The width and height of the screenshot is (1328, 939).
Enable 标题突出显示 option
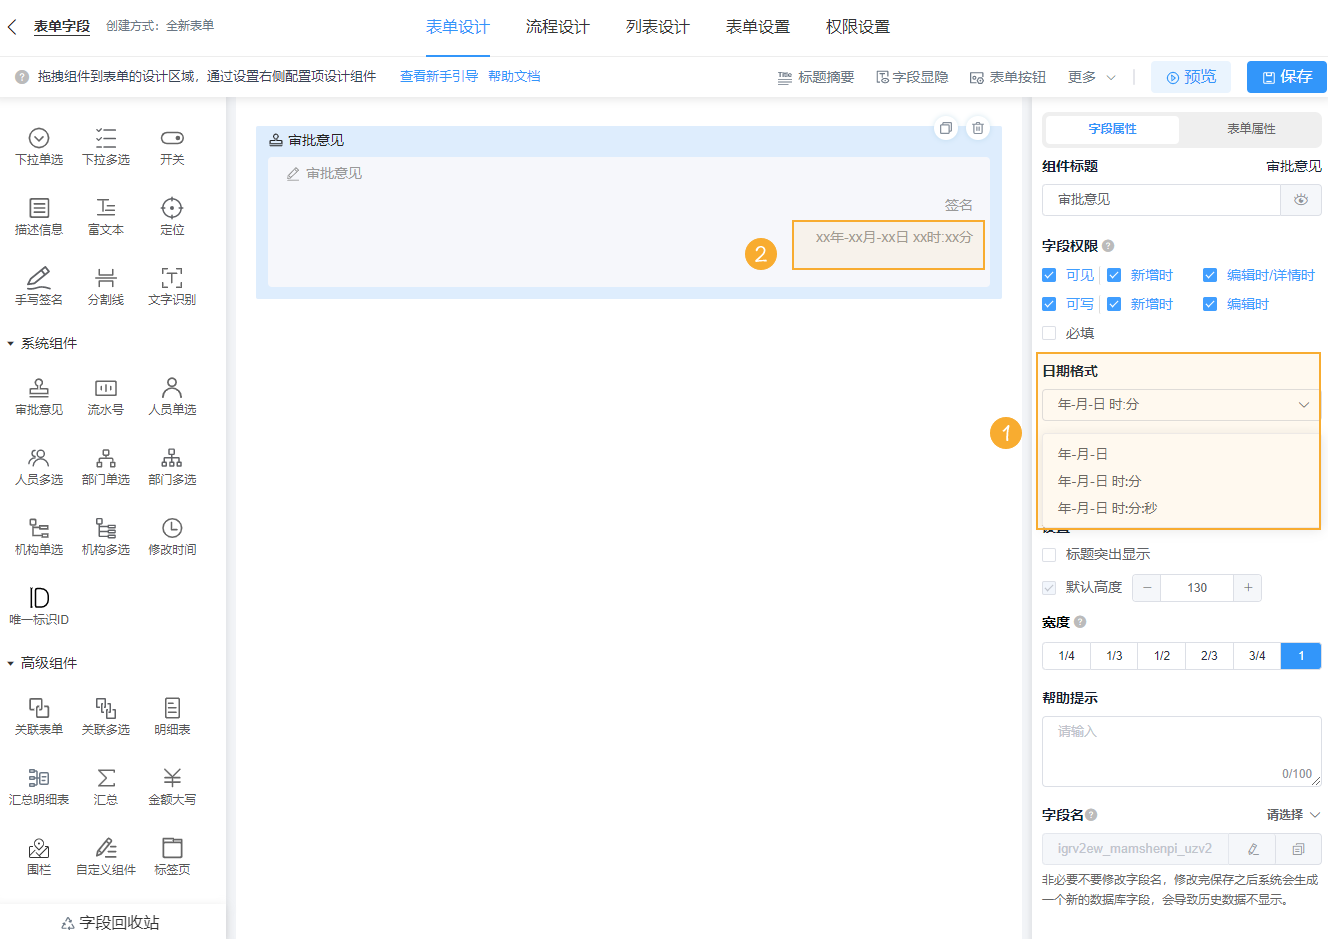1049,554
